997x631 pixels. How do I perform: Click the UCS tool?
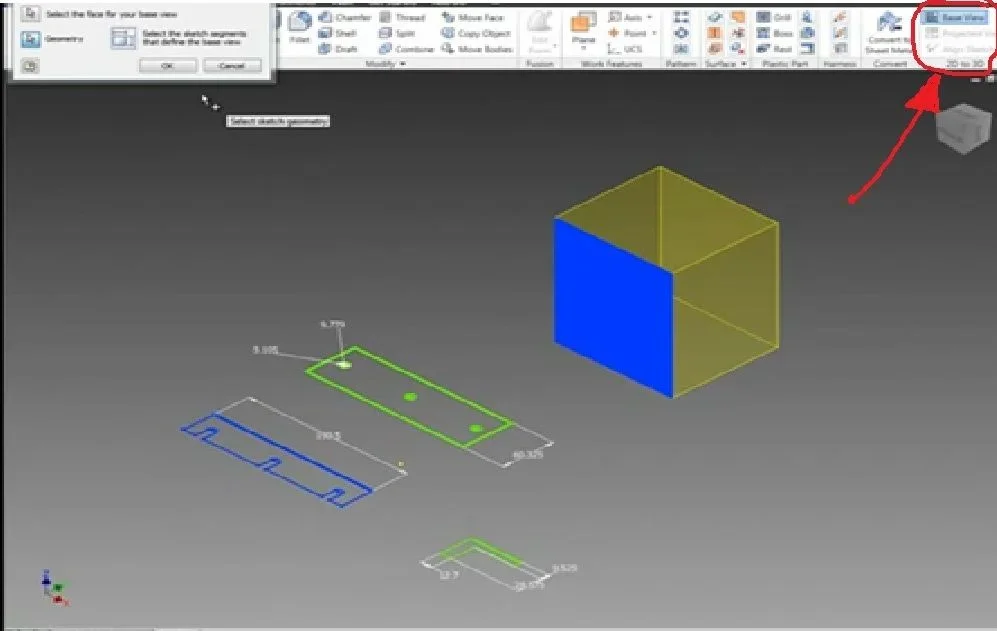point(624,49)
